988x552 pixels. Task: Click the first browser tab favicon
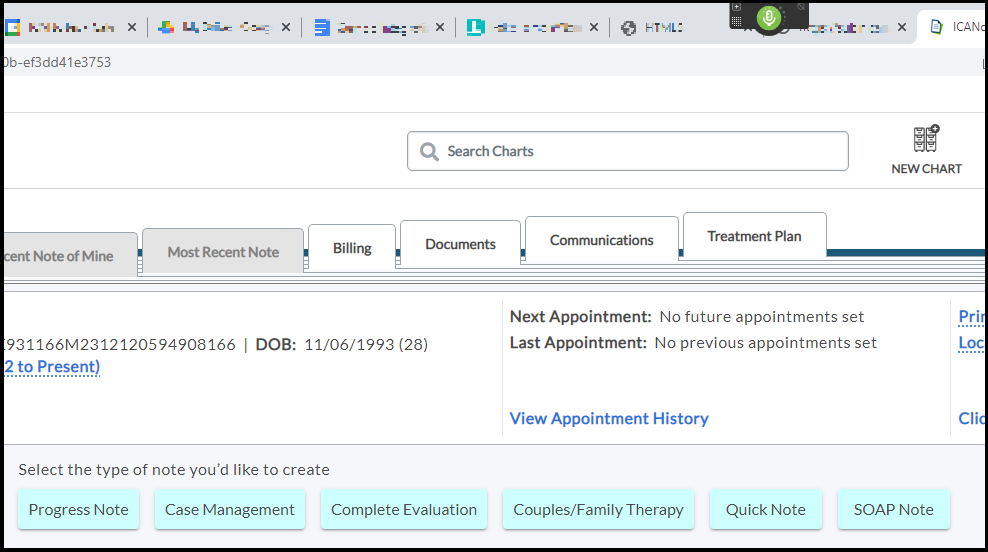[x=13, y=27]
